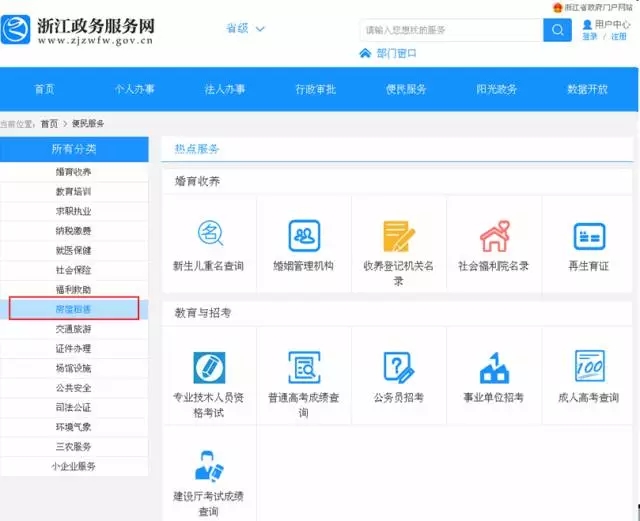Open 普通高考成绩查询 icon
Image resolution: width=640 pixels, height=521 pixels.
304,367
